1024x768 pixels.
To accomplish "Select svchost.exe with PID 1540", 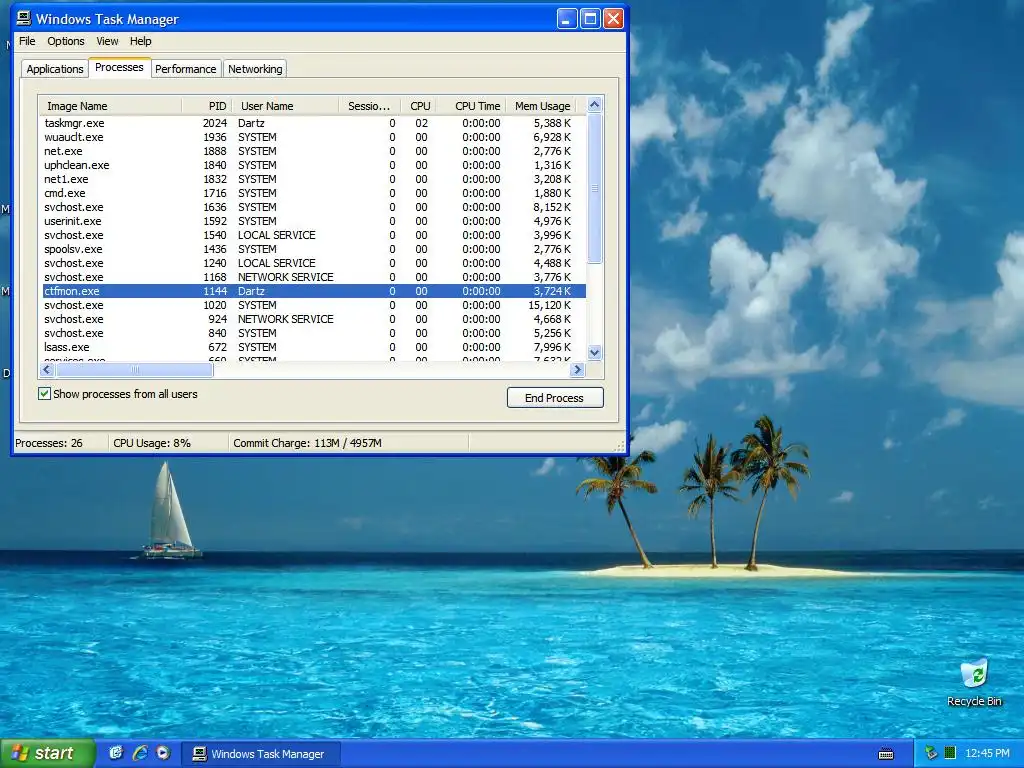I will point(314,235).
